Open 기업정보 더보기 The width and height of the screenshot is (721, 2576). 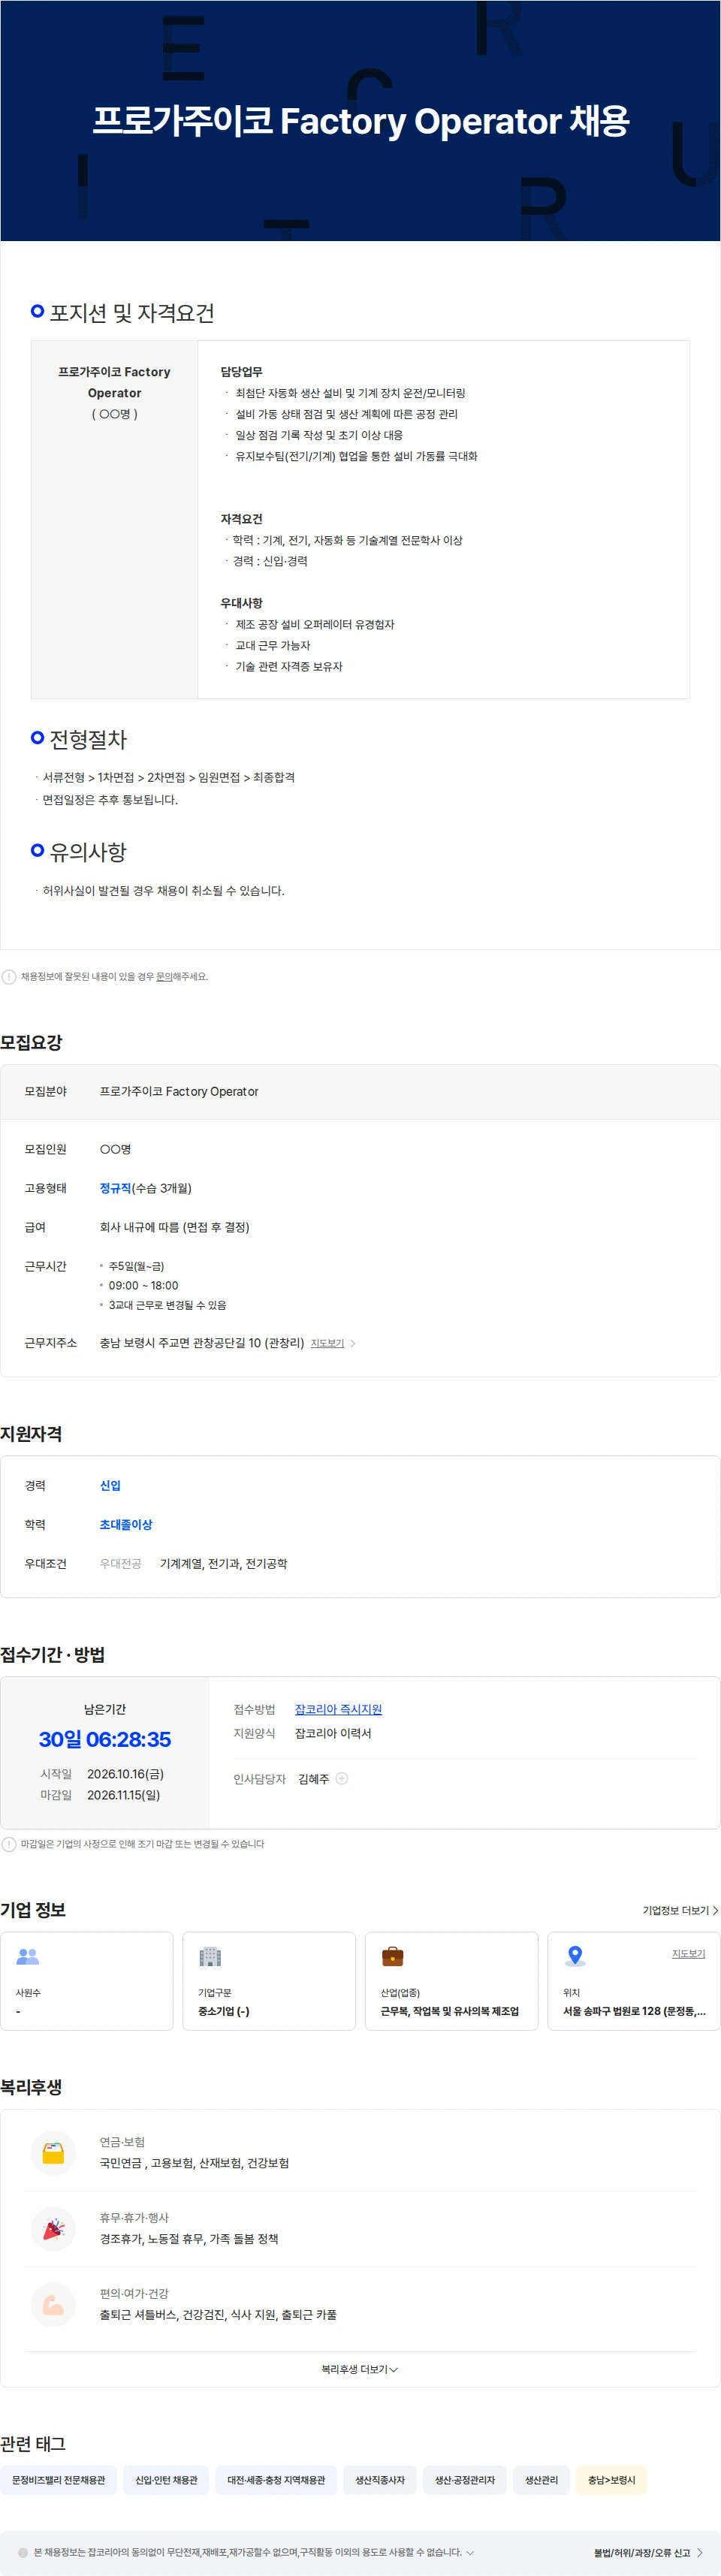tap(680, 1910)
